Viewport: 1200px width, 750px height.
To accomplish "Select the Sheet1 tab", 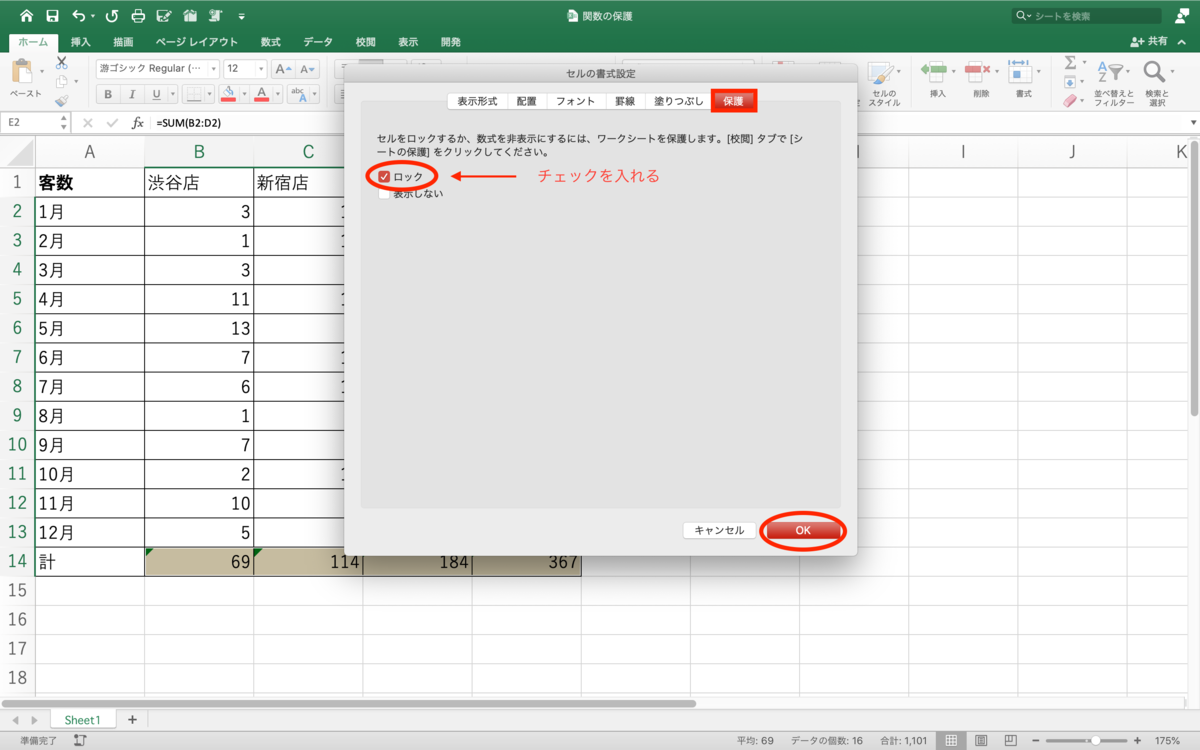I will pyautogui.click(x=82, y=719).
